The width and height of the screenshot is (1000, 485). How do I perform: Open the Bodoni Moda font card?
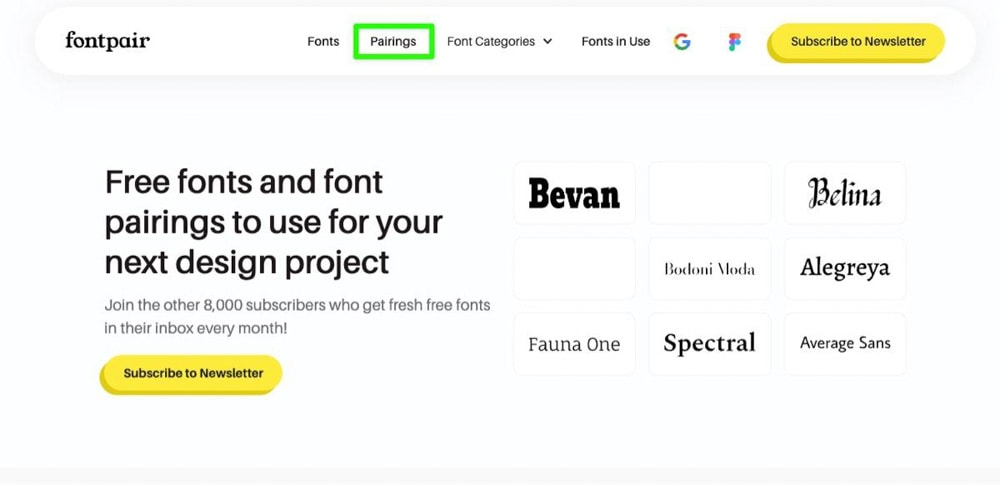(709, 269)
